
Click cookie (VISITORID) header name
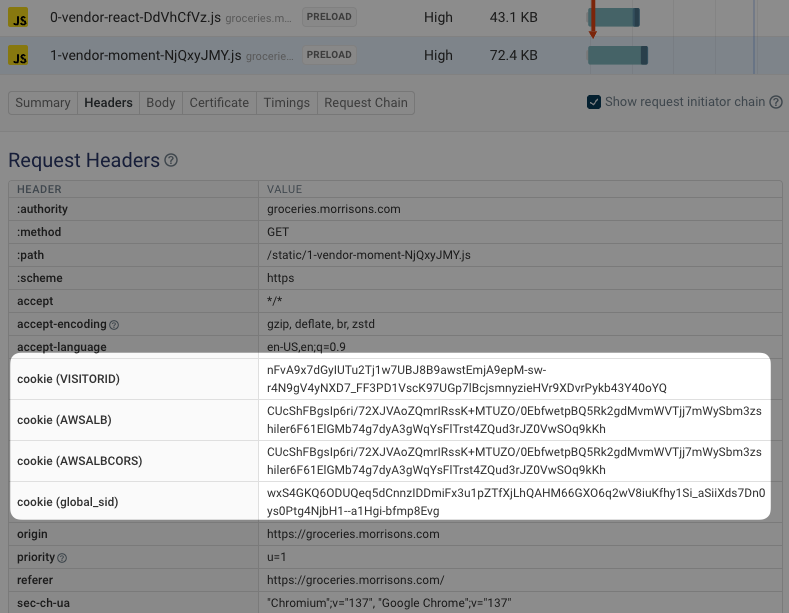(x=68, y=379)
